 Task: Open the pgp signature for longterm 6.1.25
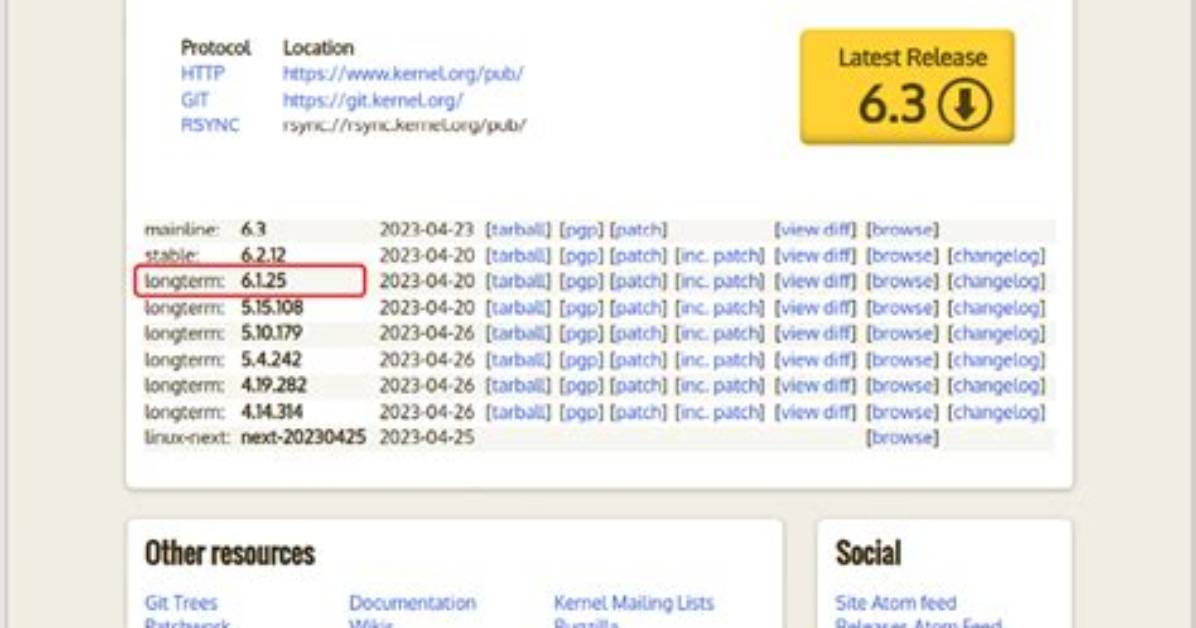click(x=580, y=281)
